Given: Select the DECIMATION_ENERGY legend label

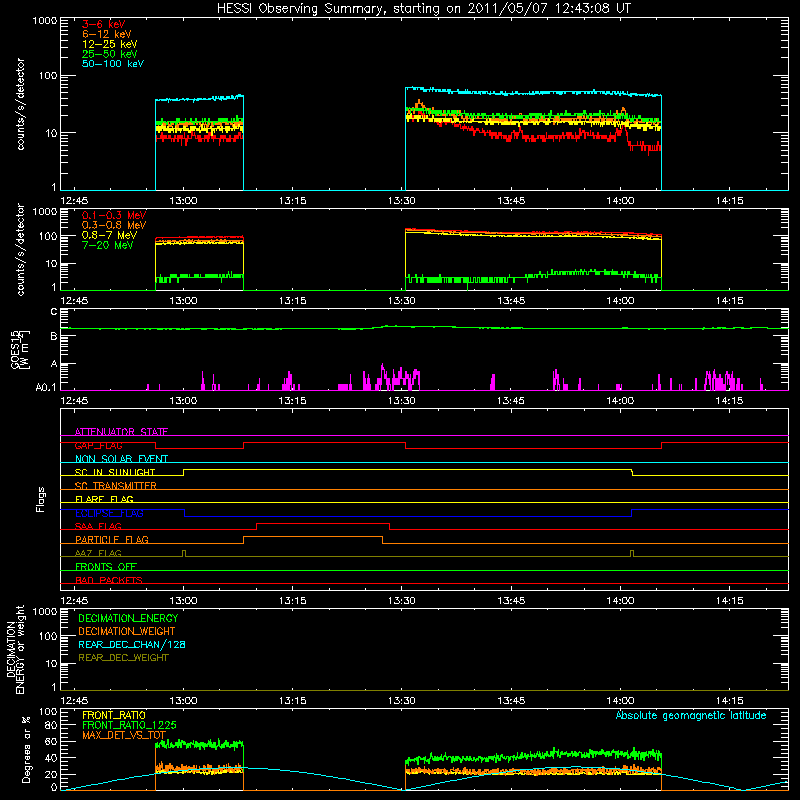Looking at the screenshot, I should point(128,618).
